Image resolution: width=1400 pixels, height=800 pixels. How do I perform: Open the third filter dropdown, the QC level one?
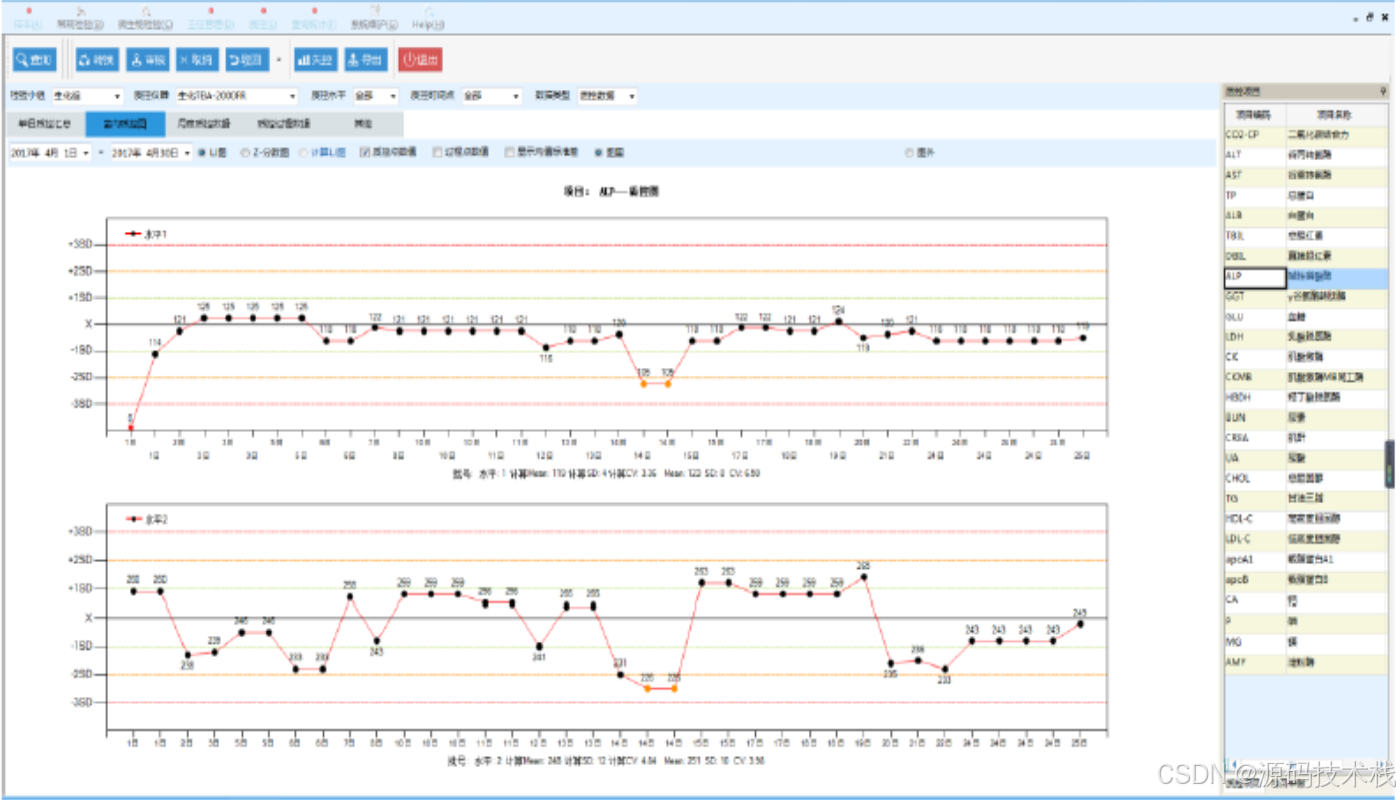pos(375,96)
